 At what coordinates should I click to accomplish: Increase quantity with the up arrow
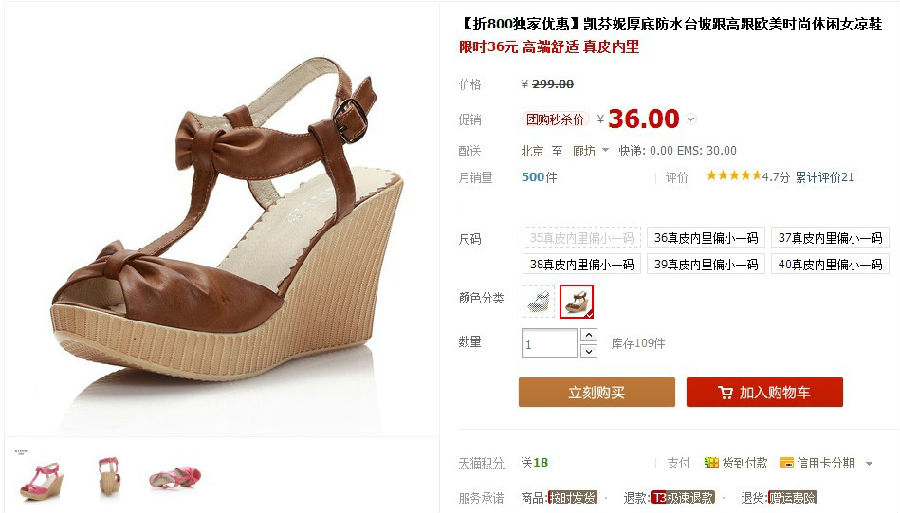click(589, 335)
